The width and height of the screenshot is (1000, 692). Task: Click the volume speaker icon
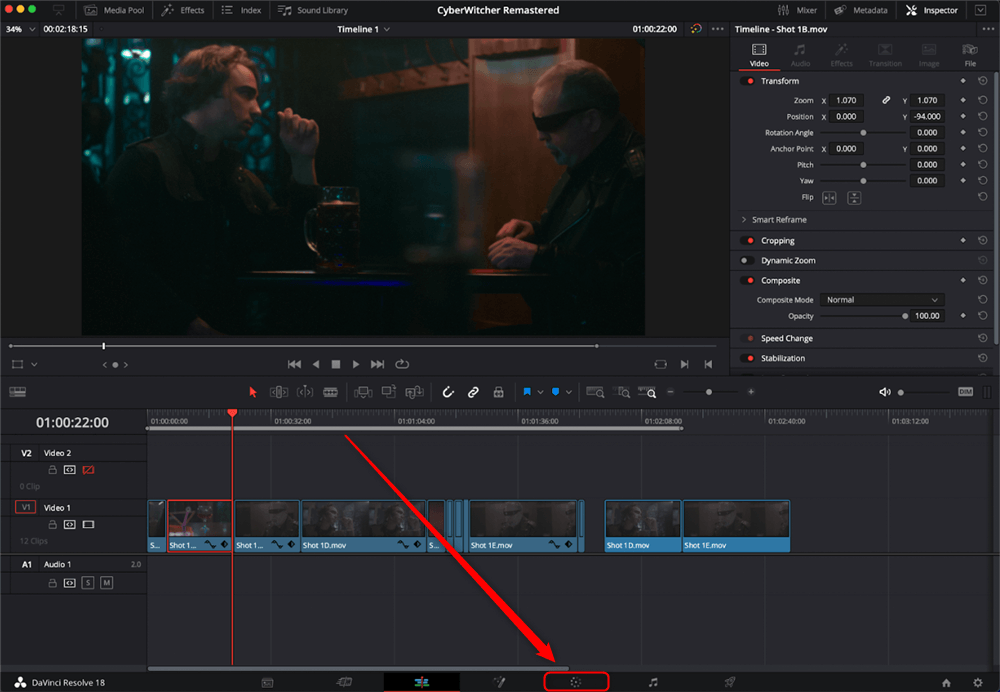[x=885, y=392]
